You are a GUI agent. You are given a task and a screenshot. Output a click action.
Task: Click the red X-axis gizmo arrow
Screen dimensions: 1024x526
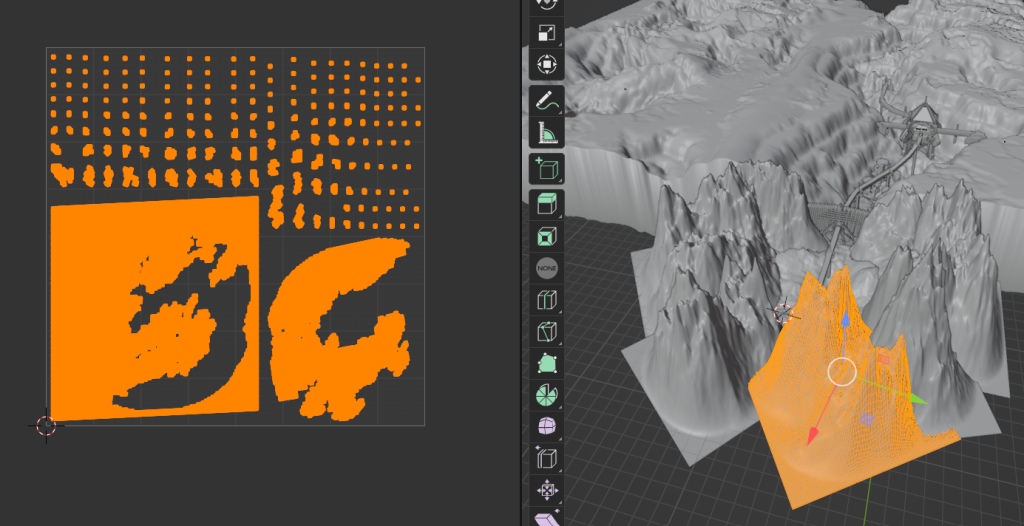click(x=813, y=435)
